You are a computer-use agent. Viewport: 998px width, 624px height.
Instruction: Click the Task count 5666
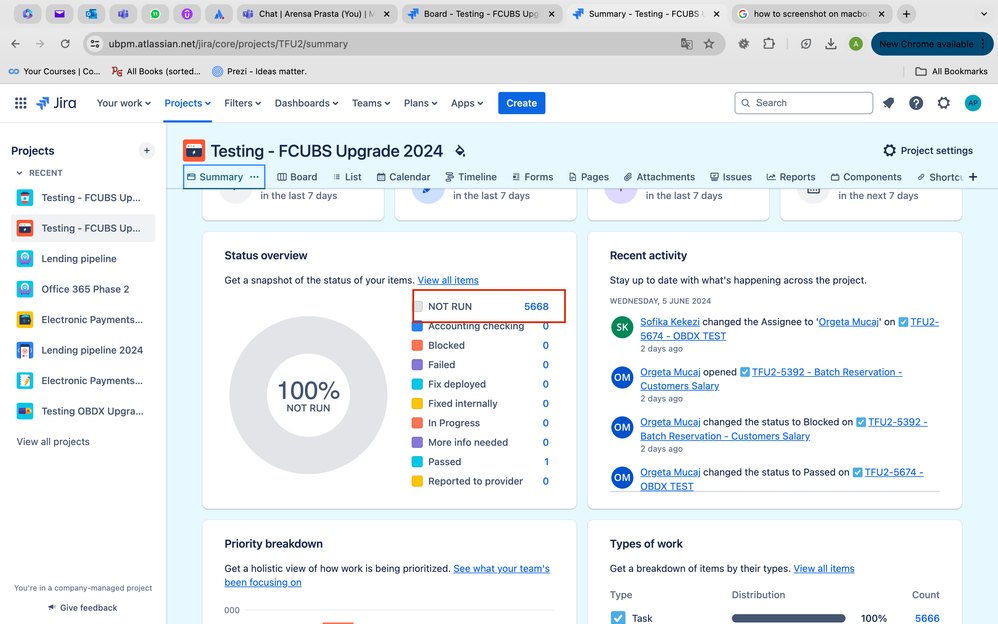(x=927, y=618)
